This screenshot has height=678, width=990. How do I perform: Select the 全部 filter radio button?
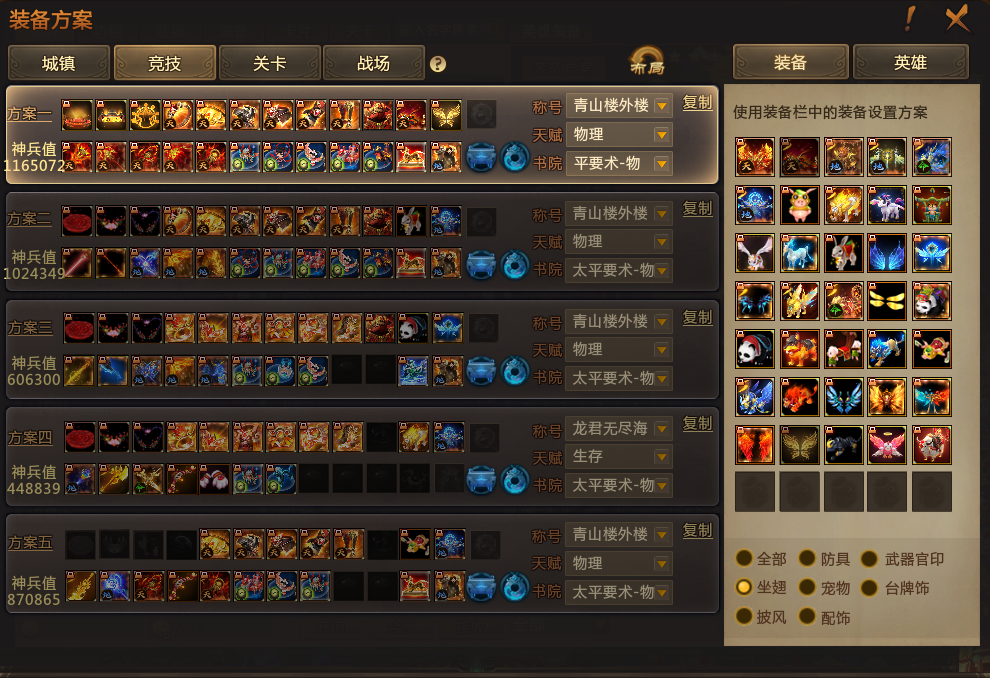(x=744, y=559)
